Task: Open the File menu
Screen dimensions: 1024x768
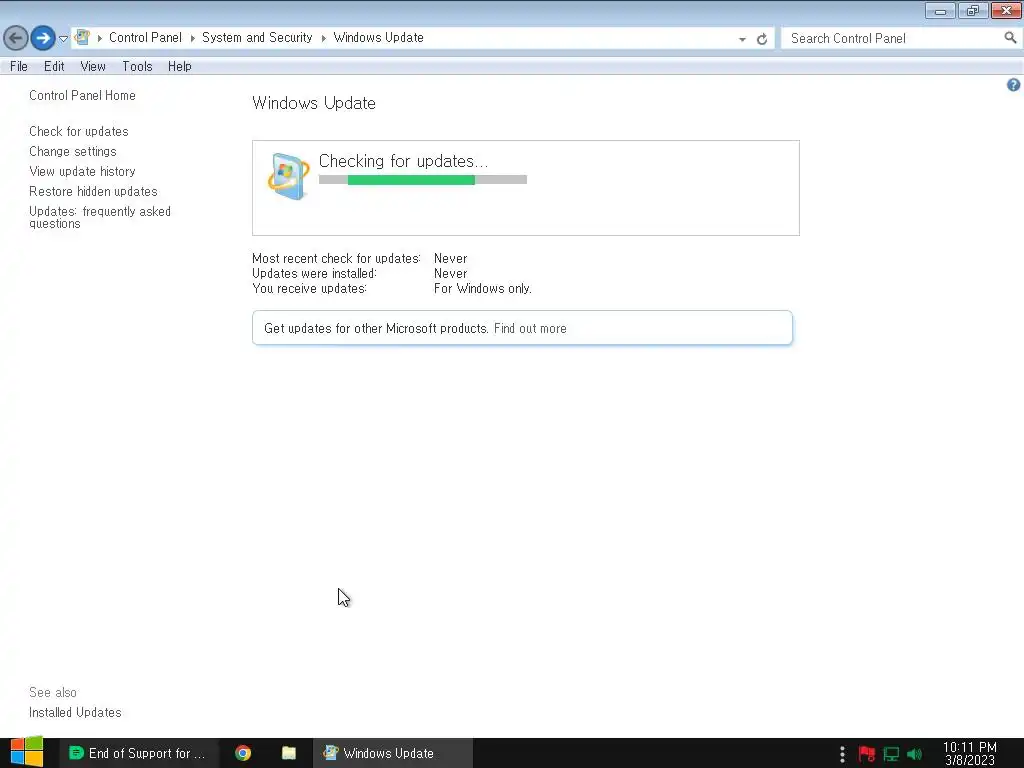Action: point(18,66)
